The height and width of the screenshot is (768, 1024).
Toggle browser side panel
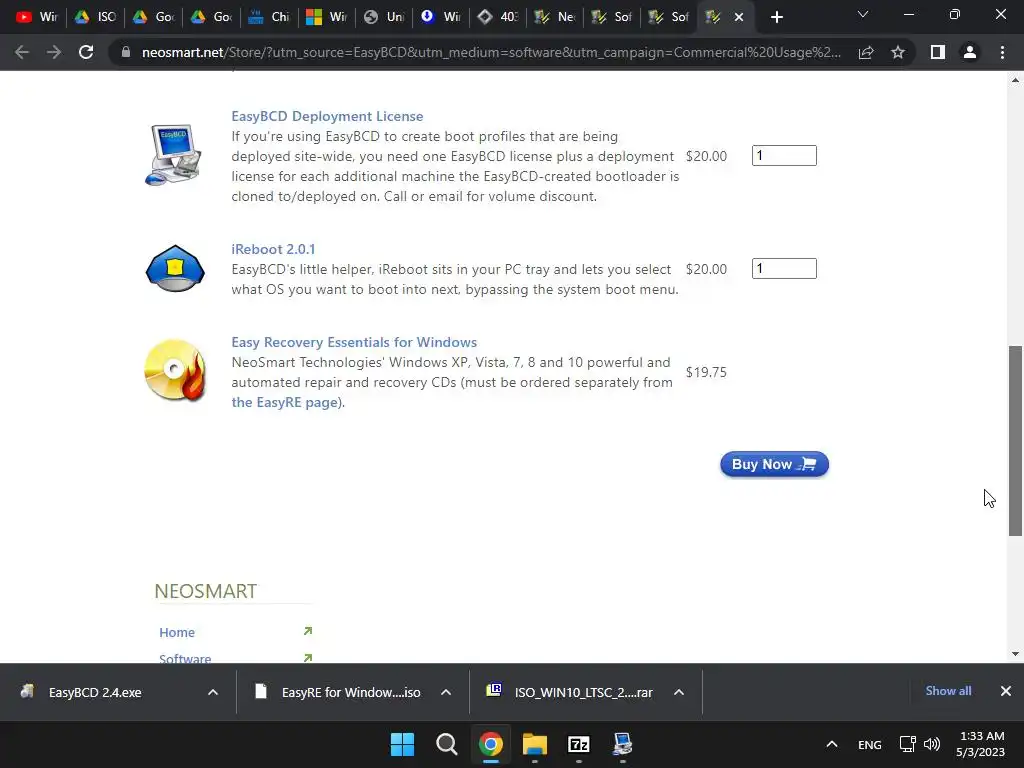pos(938,52)
